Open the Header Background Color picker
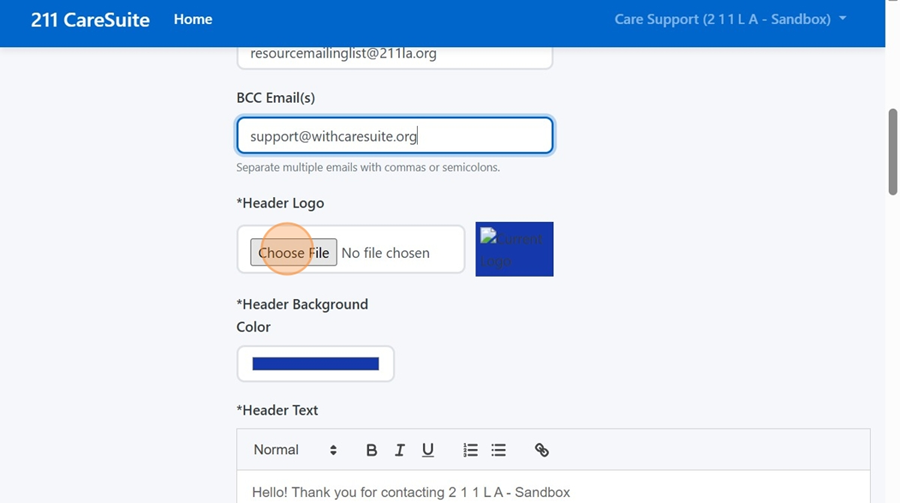This screenshot has height=503, width=900. 315,364
